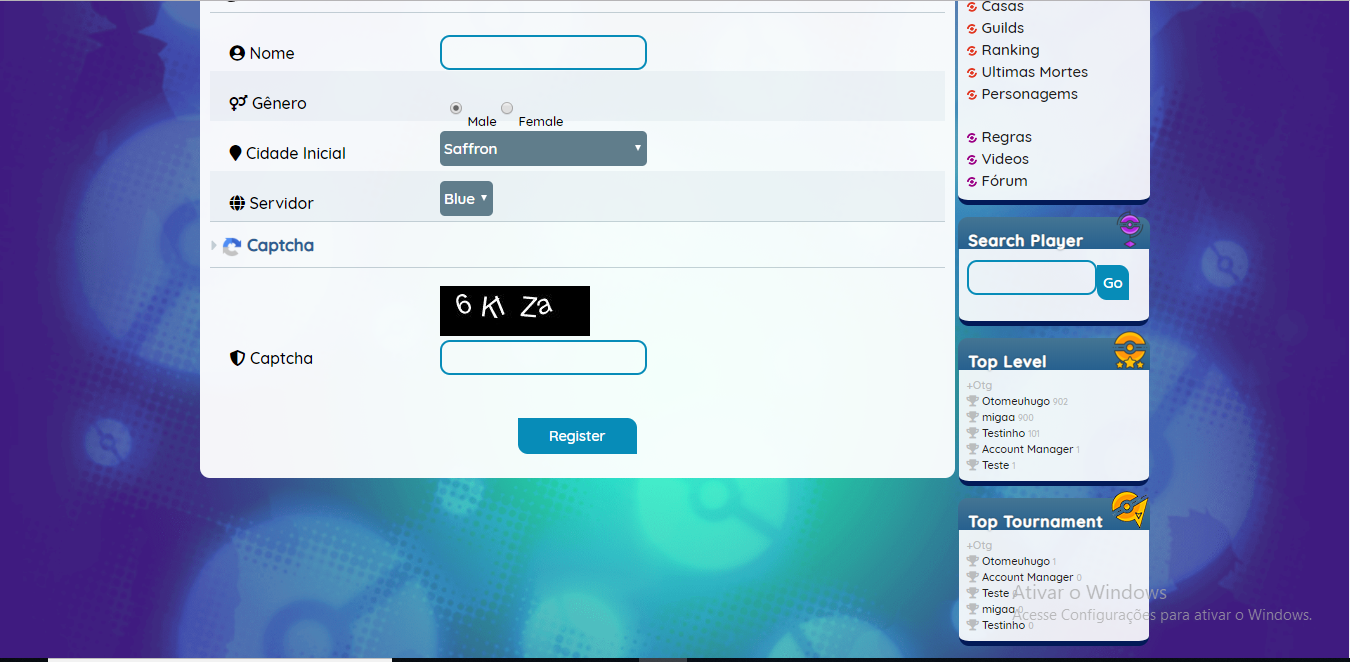Click the reCAPTCHA refresh icon beside Captcha
The height and width of the screenshot is (662, 1350).
click(232, 246)
